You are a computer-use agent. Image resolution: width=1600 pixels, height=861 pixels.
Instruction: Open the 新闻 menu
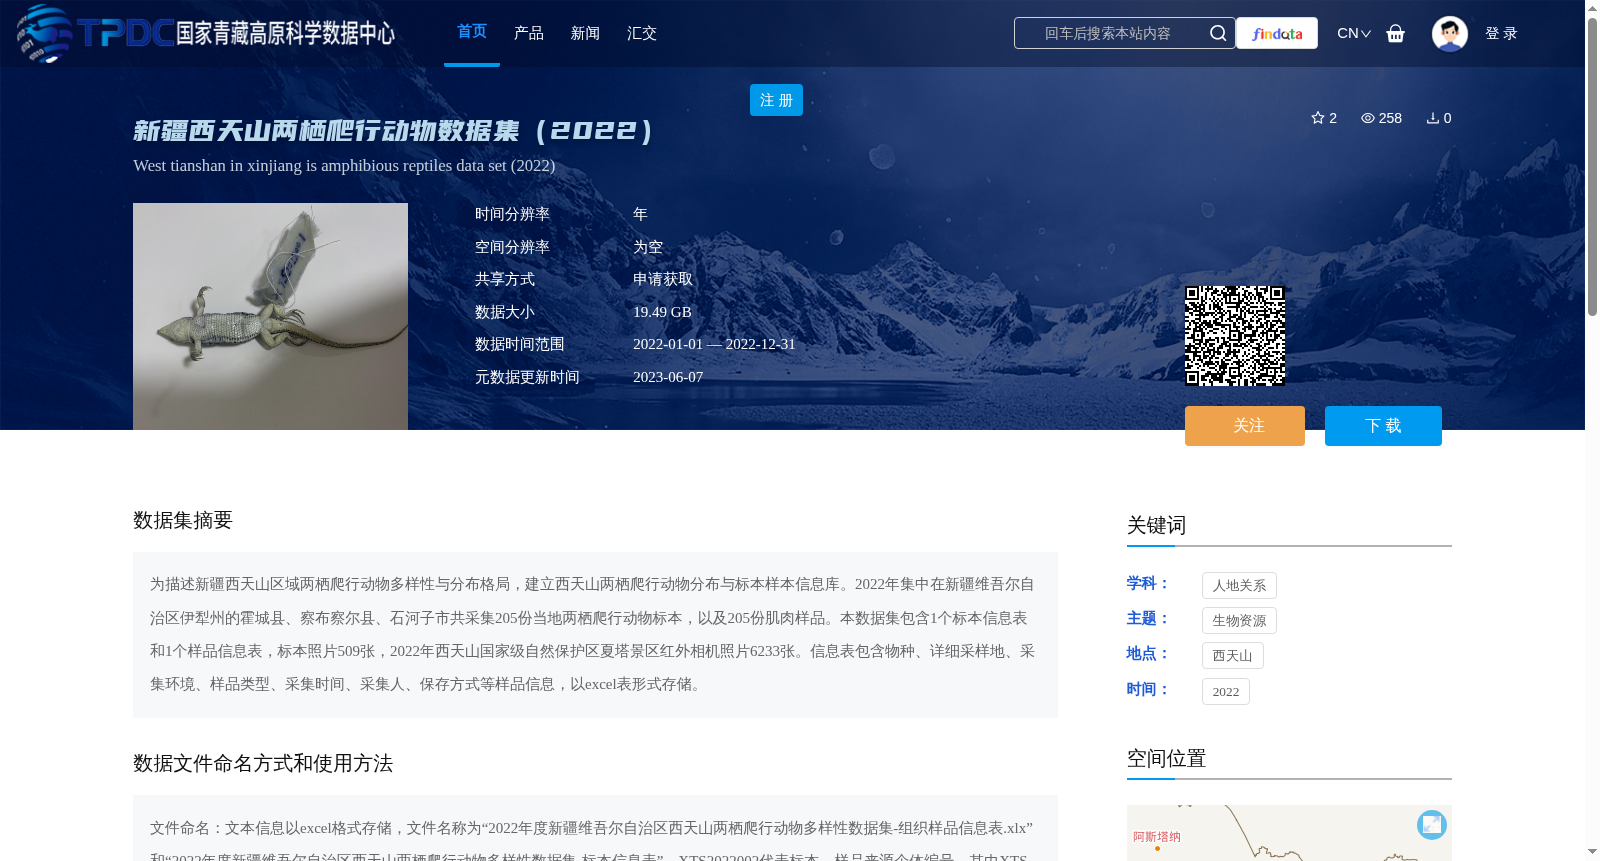pos(585,33)
